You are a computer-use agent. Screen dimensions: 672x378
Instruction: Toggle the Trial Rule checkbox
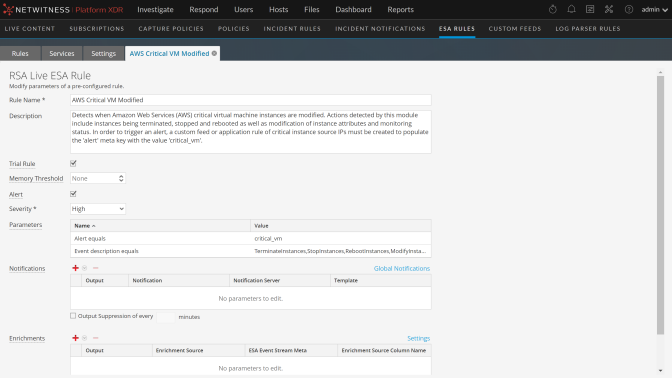click(73, 163)
